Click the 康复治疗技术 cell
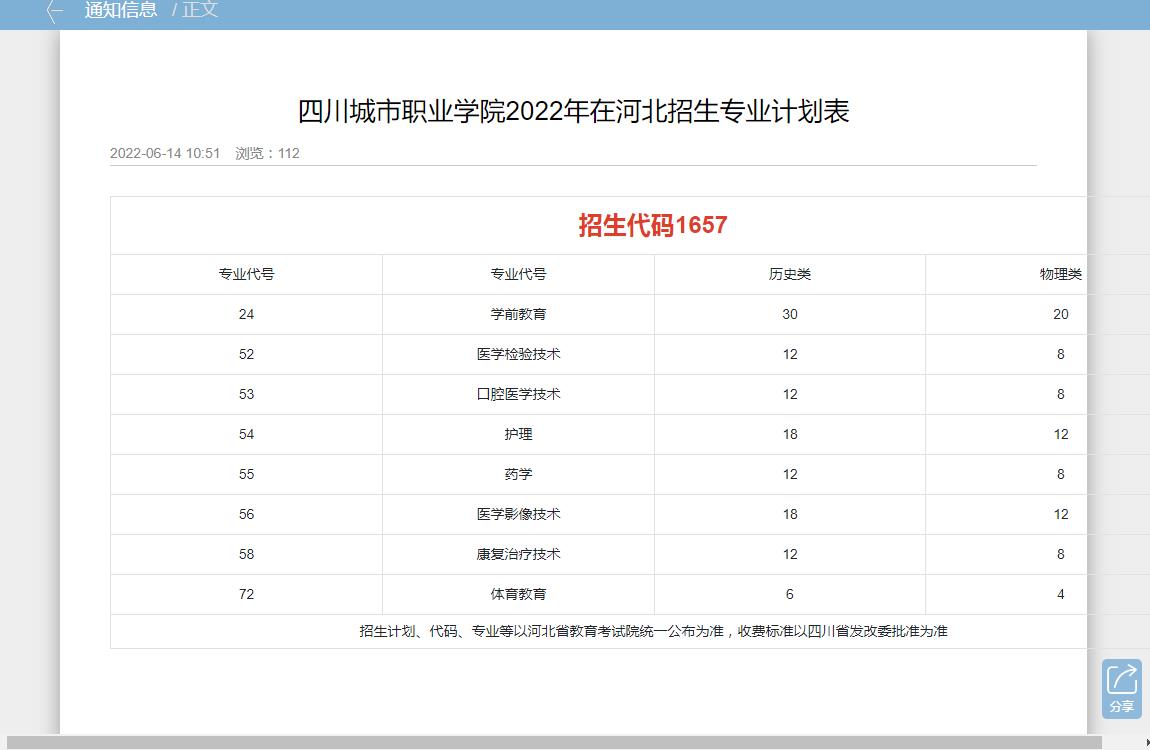The width and height of the screenshot is (1150, 750). (519, 554)
